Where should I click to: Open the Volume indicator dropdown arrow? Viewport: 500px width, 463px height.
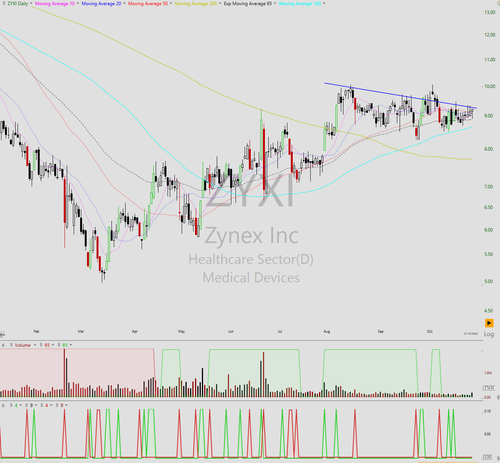[35, 345]
